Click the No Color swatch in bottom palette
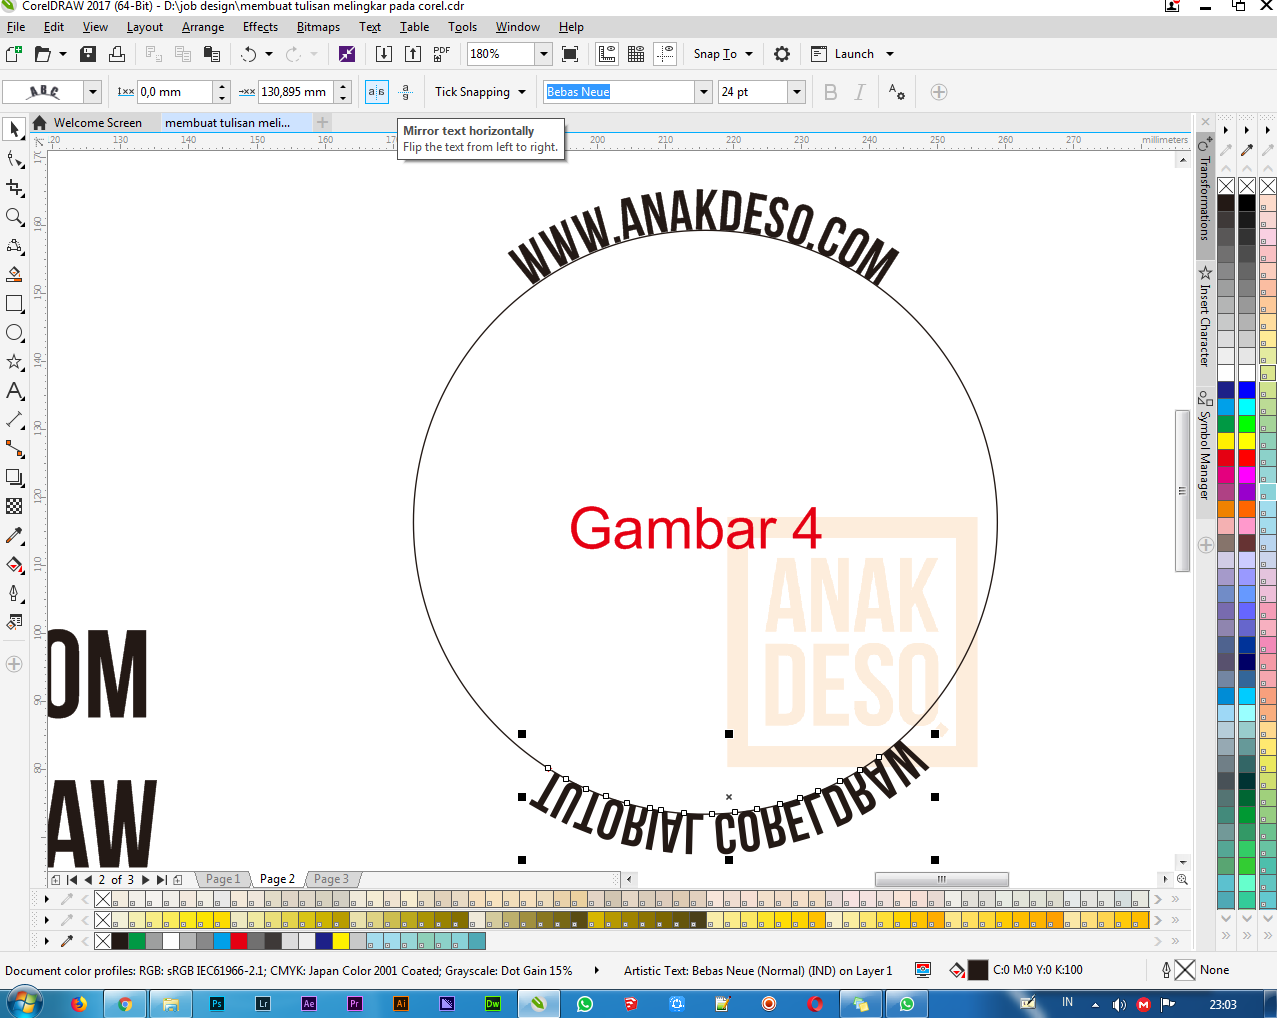This screenshot has height=1018, width=1277. tap(102, 941)
